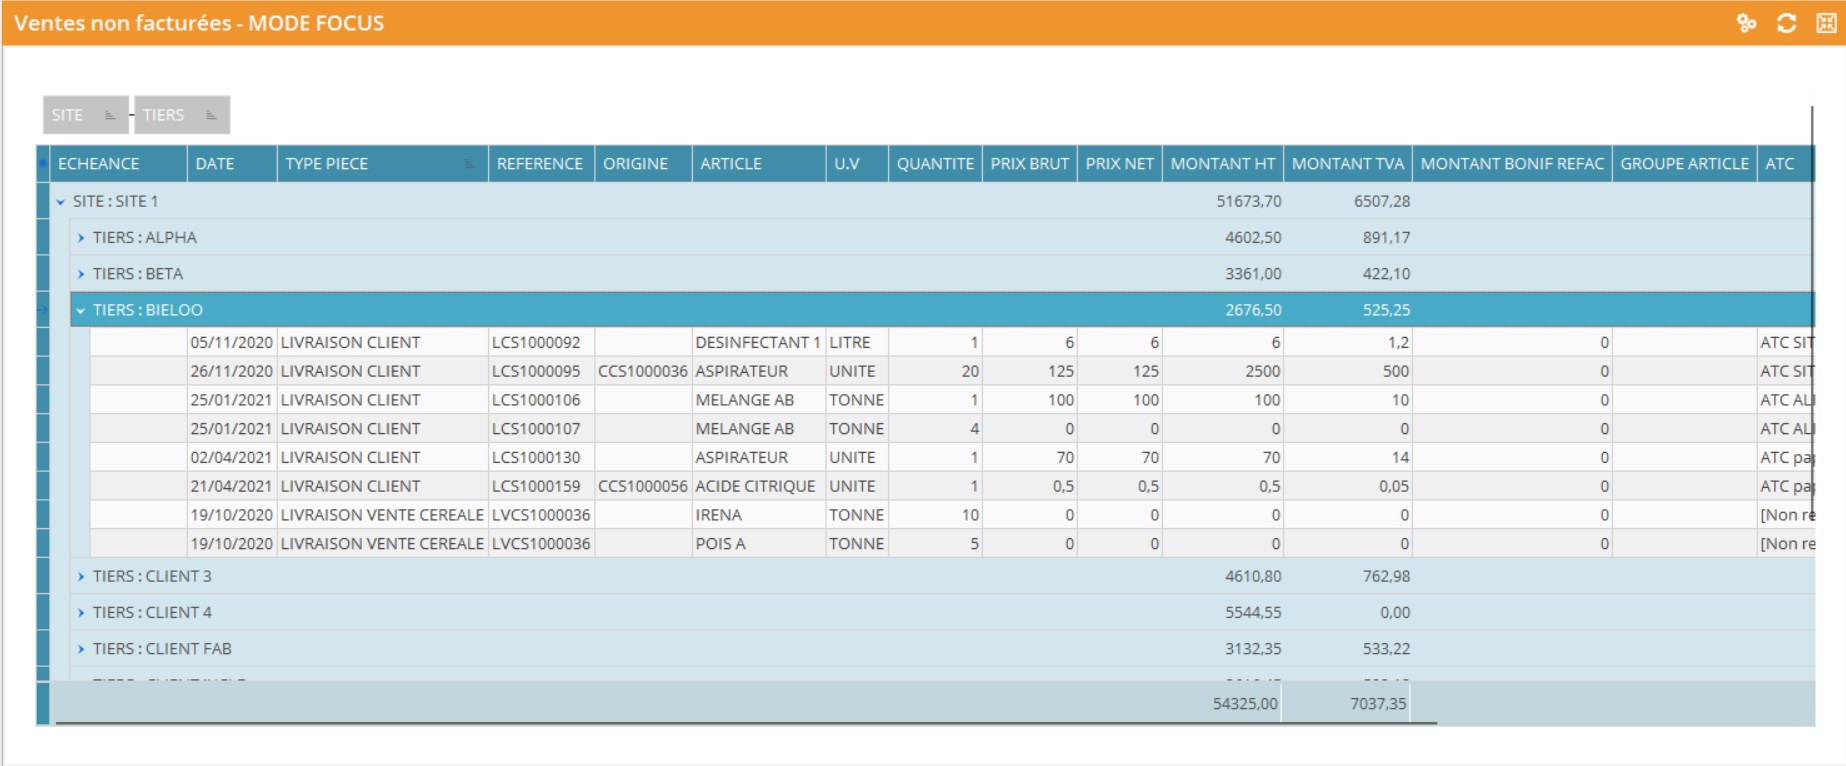1846x766 pixels.
Task: Sort by the MONTANT HT column header
Action: pos(1222,164)
